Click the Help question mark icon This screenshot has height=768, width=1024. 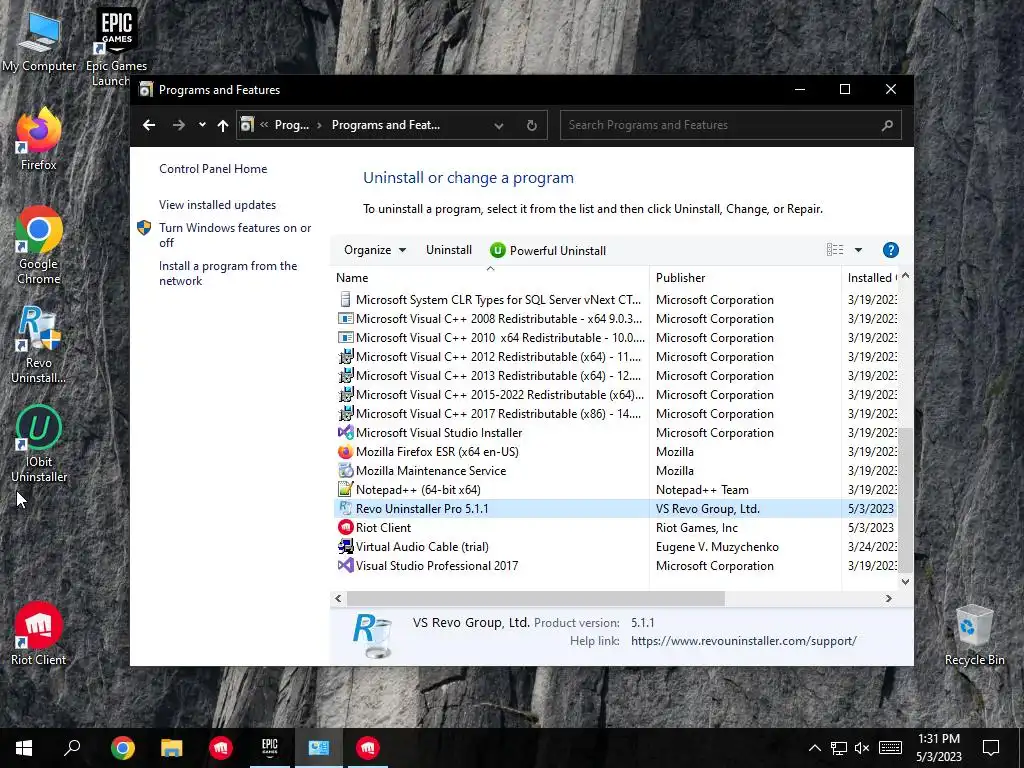(890, 250)
